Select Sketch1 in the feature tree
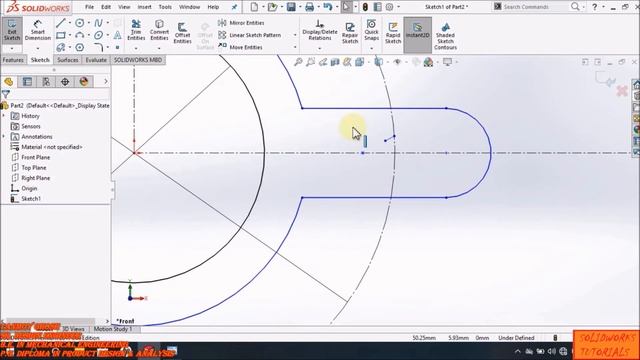 point(26,199)
